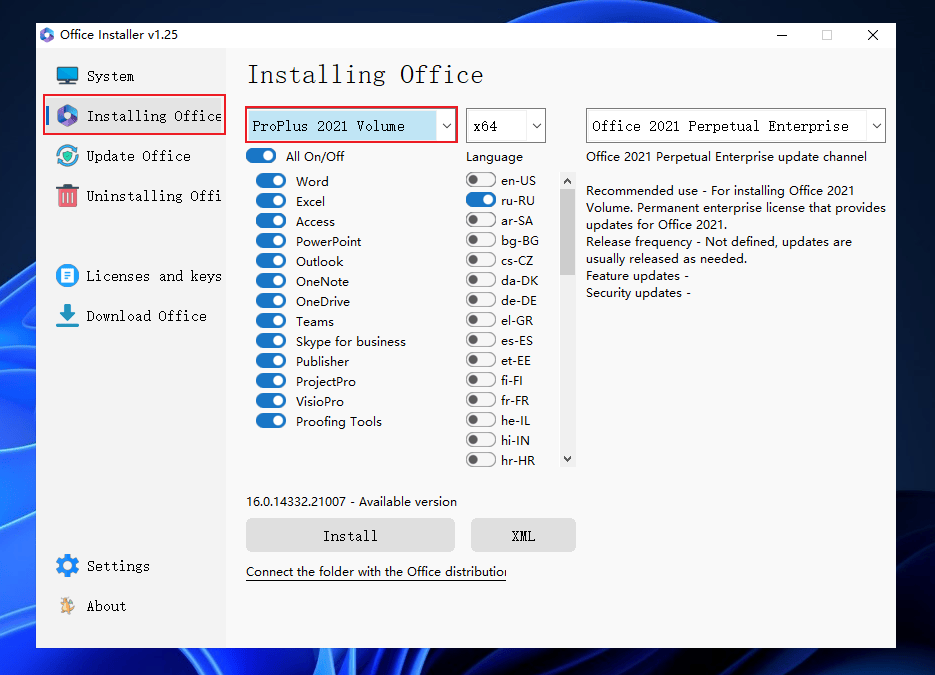This screenshot has height=675, width=935.
Task: Toggle the All On/Off switch
Action: (x=261, y=156)
